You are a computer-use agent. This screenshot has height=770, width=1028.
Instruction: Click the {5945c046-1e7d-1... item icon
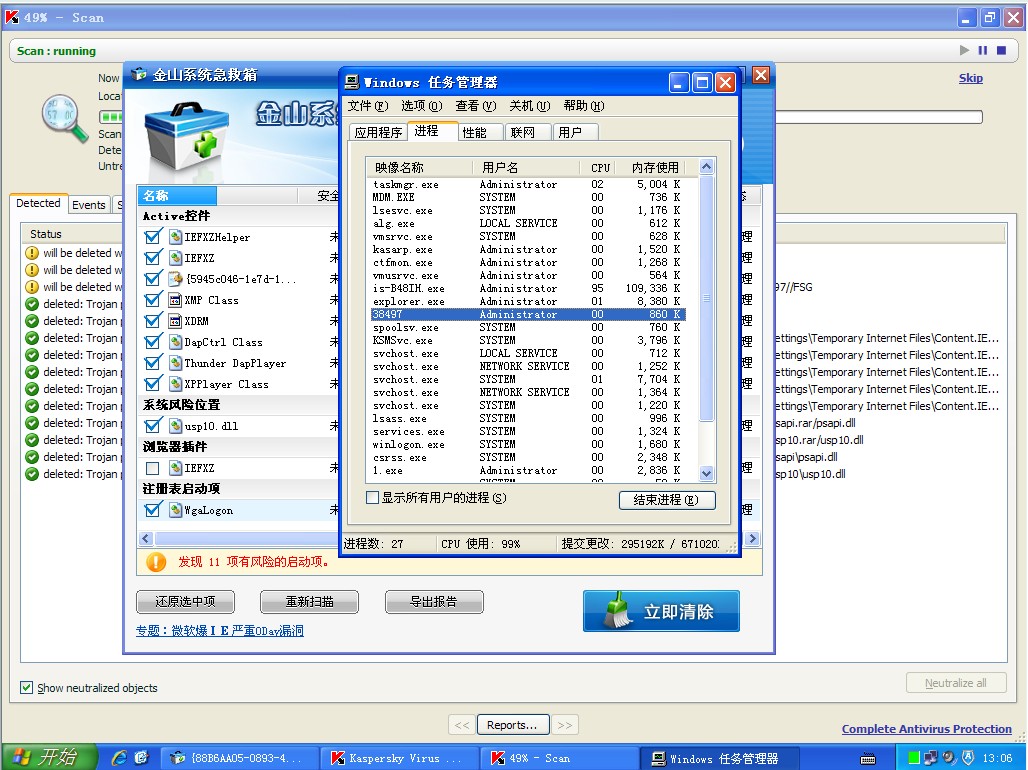pos(175,279)
